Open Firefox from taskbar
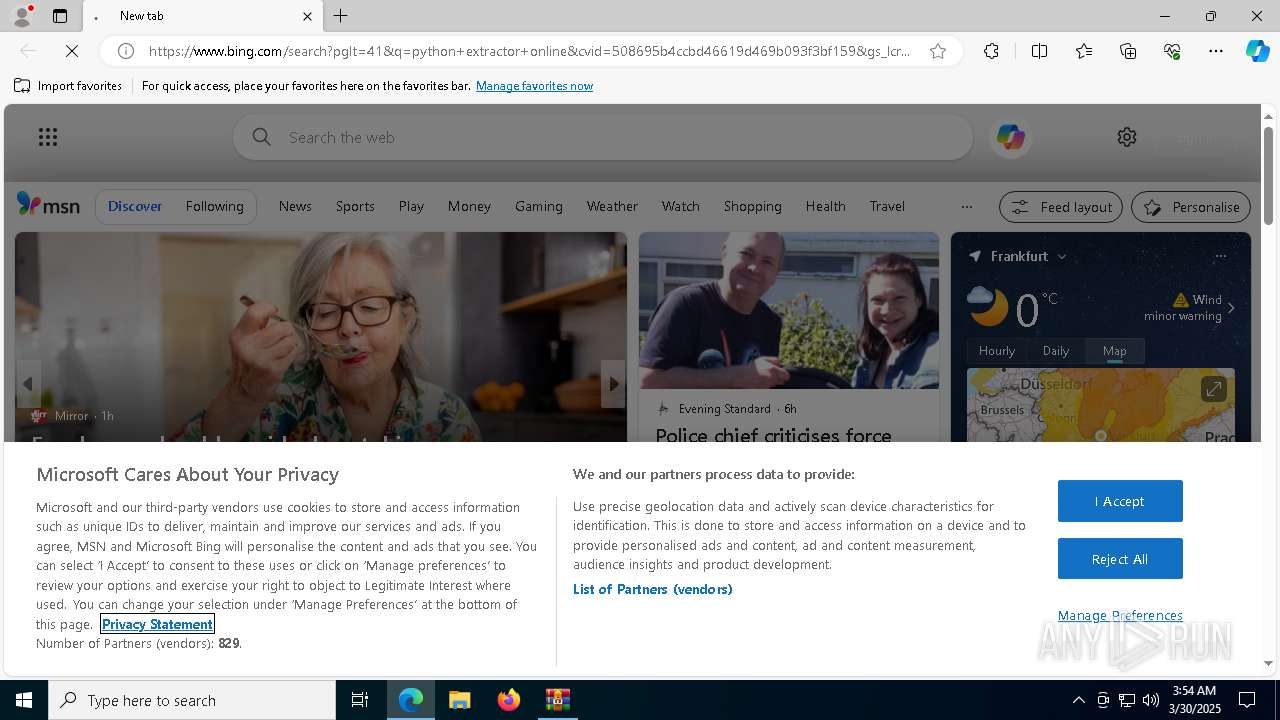 tap(509, 700)
